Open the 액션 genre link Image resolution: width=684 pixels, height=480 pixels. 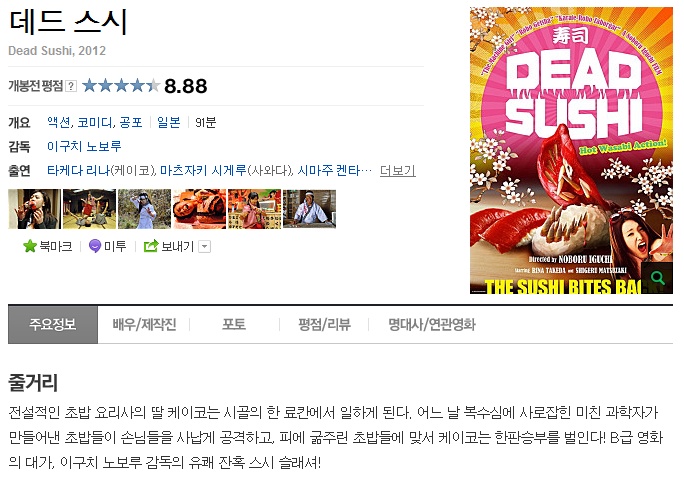tap(58, 122)
